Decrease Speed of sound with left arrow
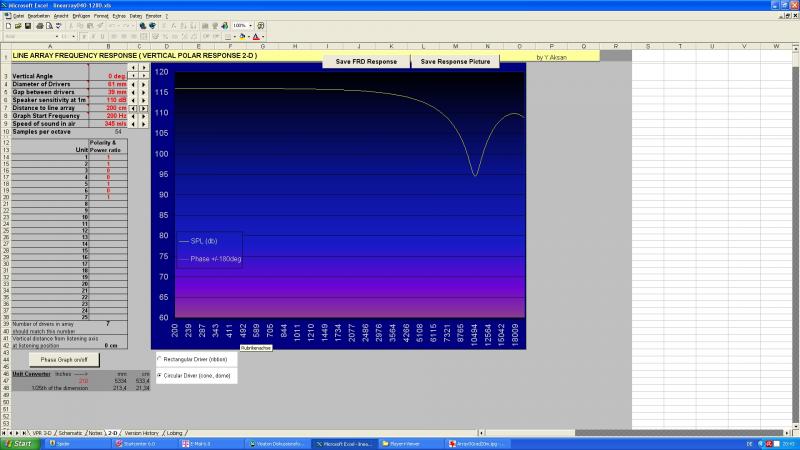Image resolution: width=800 pixels, height=450 pixels. coord(134,123)
